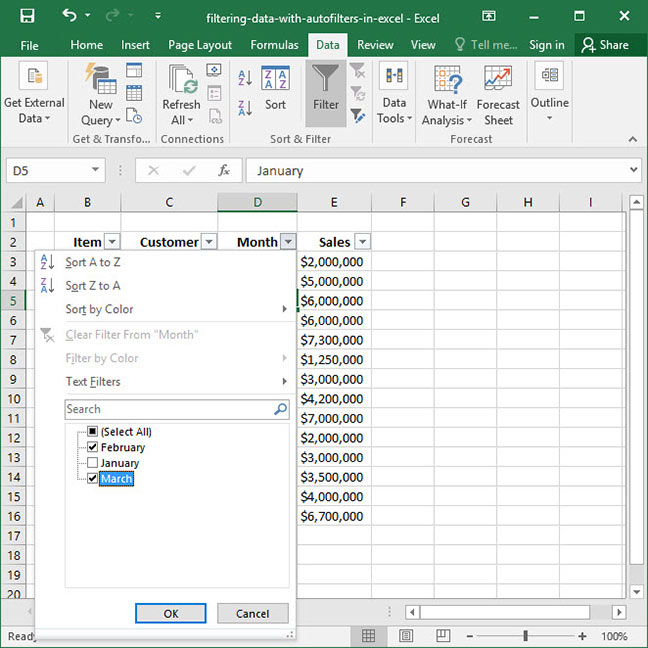Click the zoom out minus button
The height and width of the screenshot is (648, 648).
(x=470, y=636)
